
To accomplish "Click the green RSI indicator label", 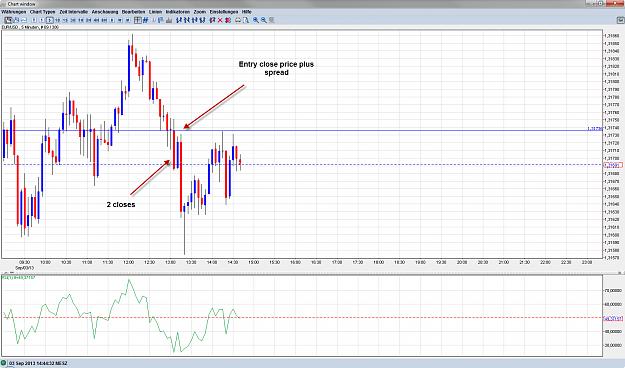I will [19, 277].
